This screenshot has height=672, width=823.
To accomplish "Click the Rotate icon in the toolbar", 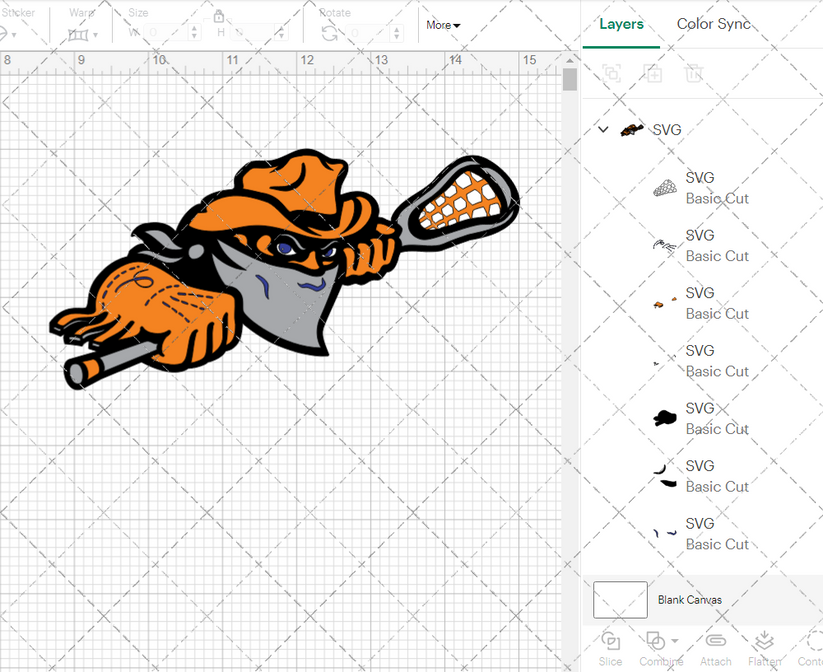I will click(x=329, y=33).
